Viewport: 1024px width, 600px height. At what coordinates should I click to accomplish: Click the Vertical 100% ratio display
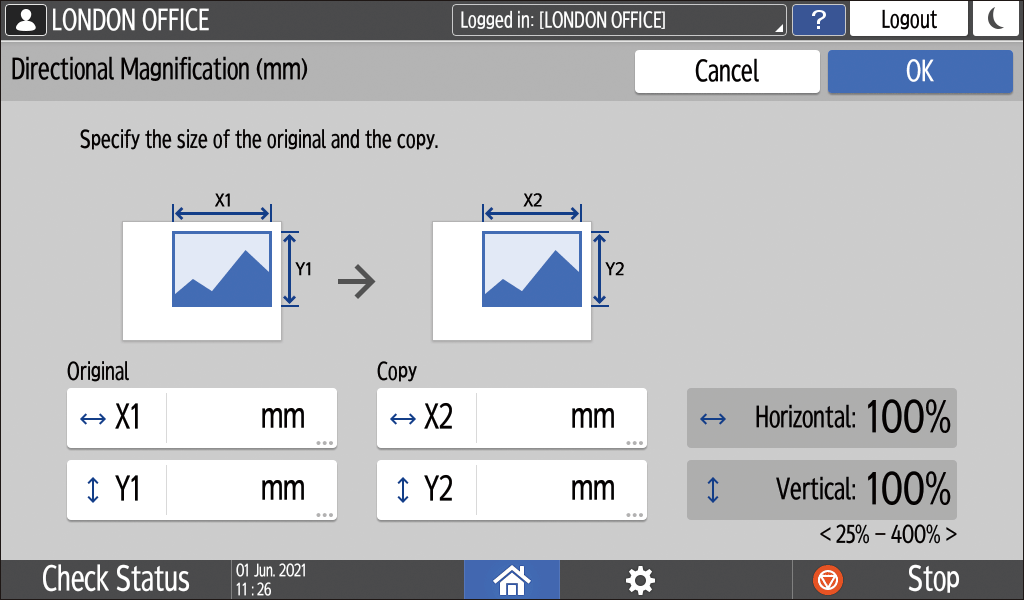821,490
